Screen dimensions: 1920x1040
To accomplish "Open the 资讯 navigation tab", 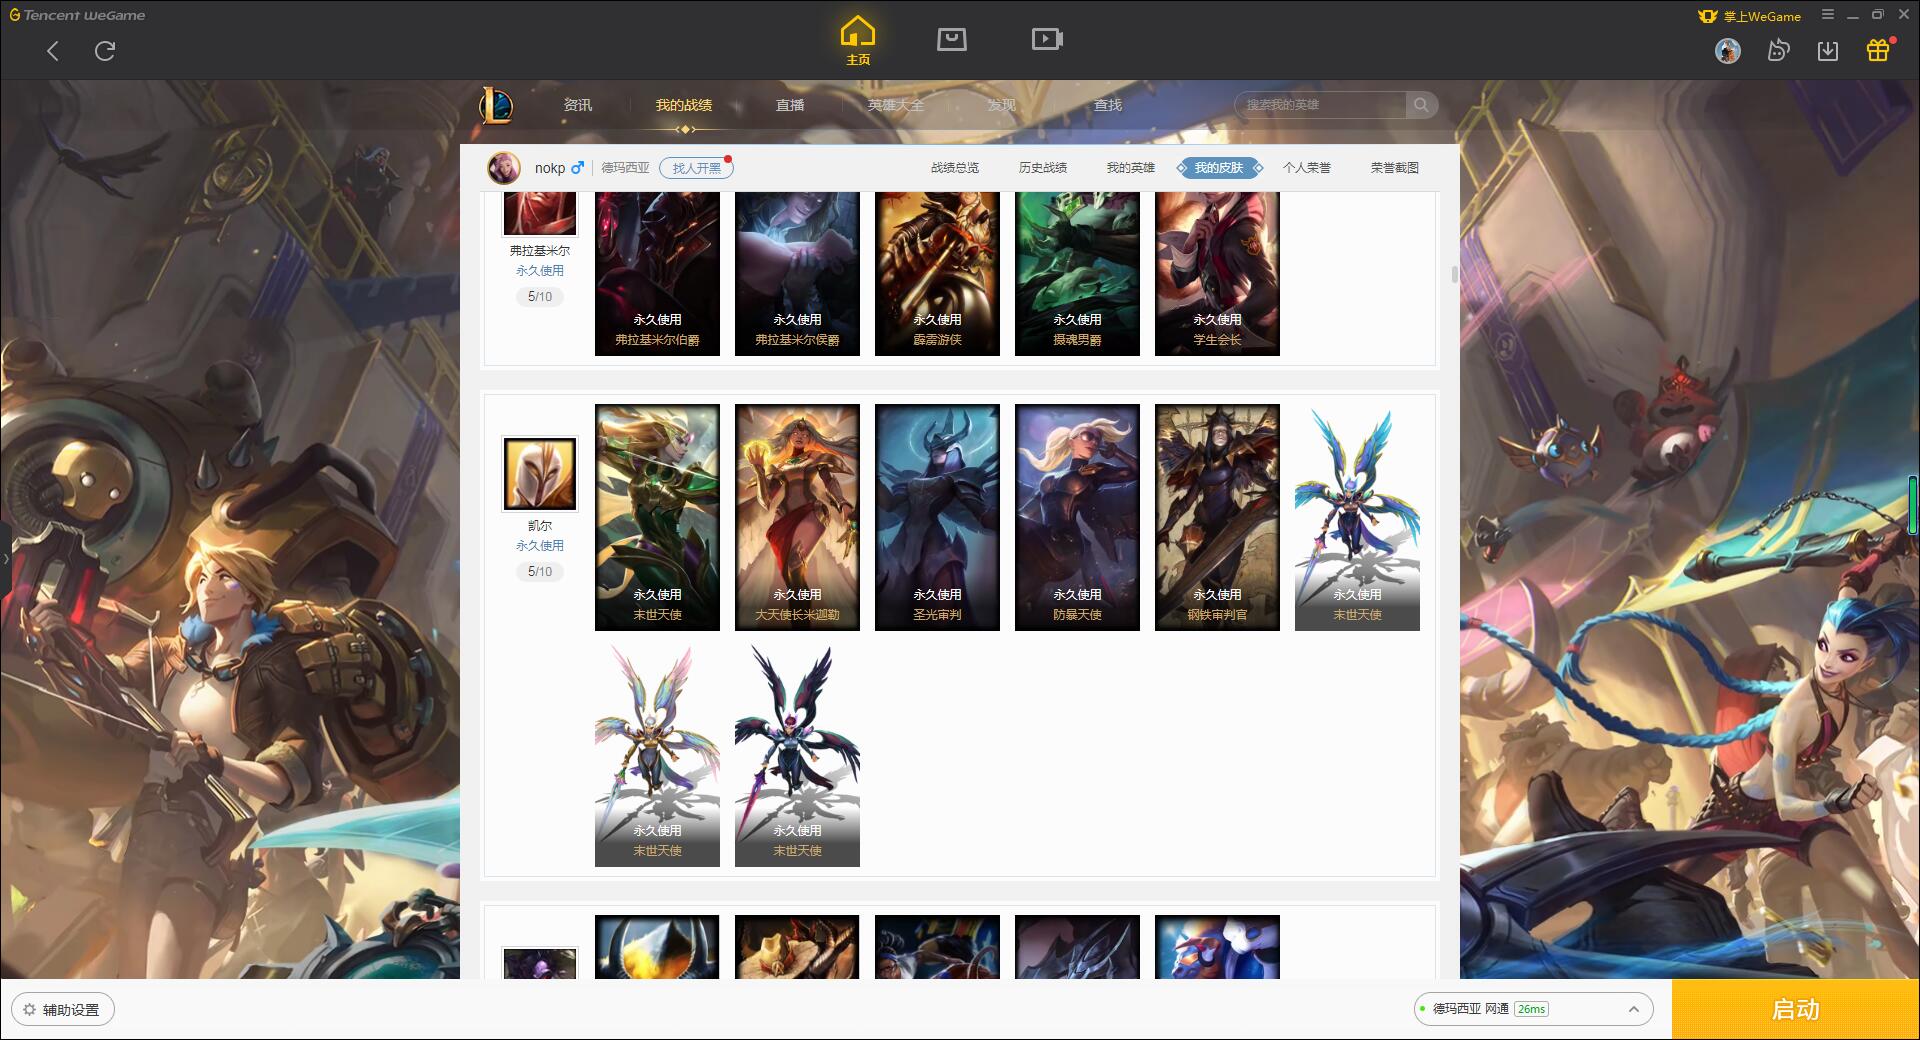I will (x=577, y=105).
